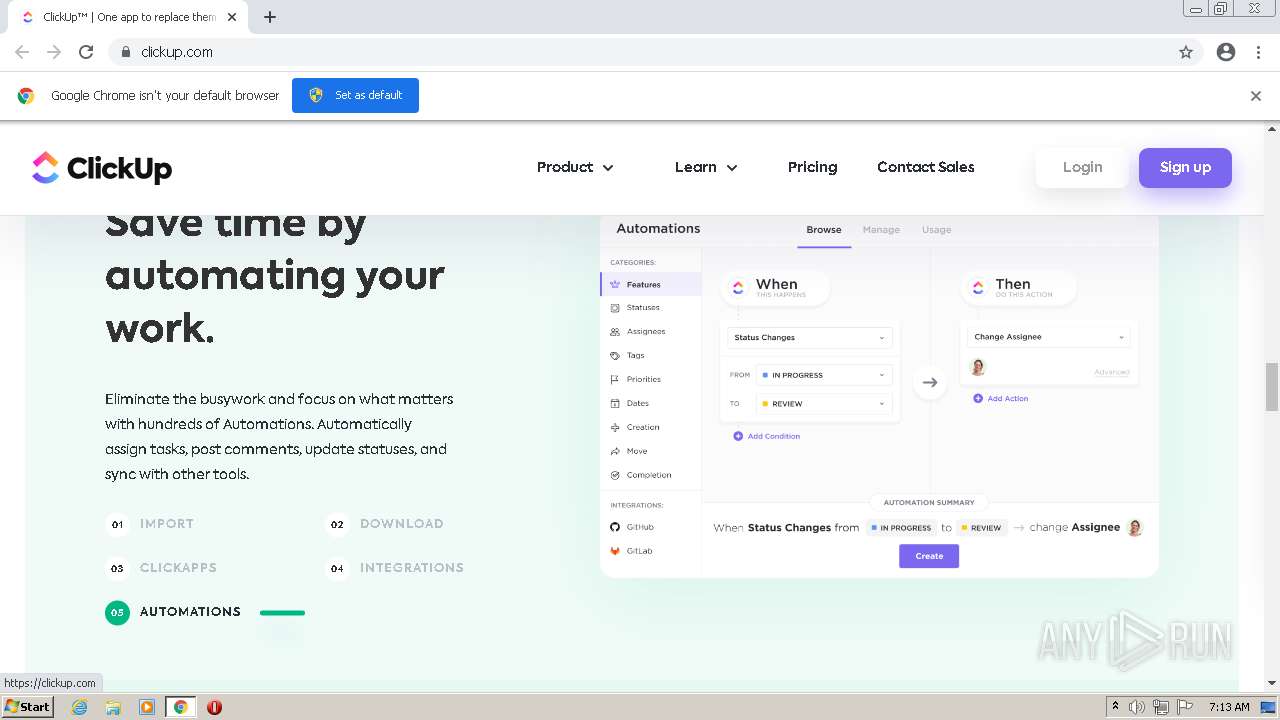Switch to the Usage tab
Screen dimensions: 1280x720
point(936,230)
